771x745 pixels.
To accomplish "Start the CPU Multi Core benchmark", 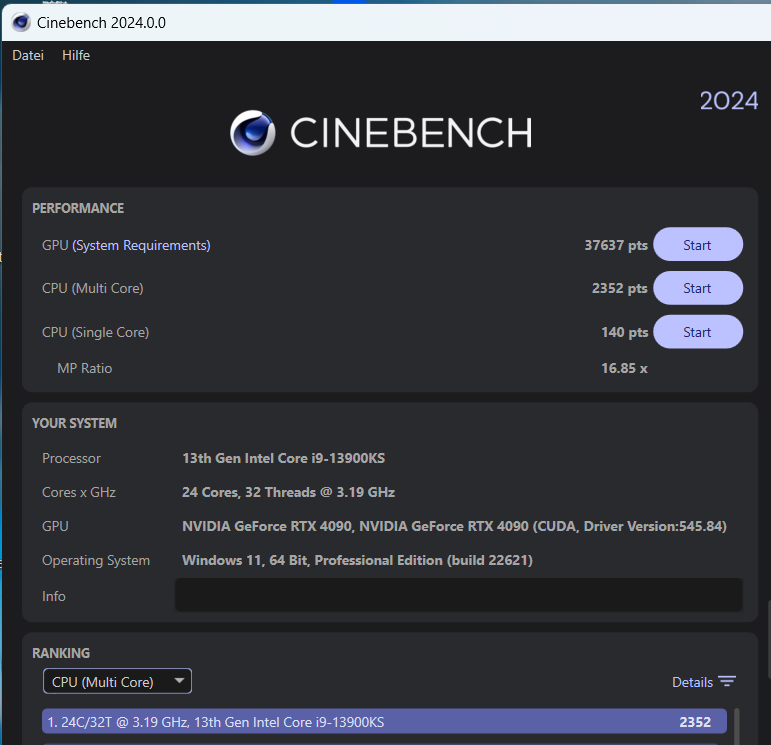I will [697, 288].
